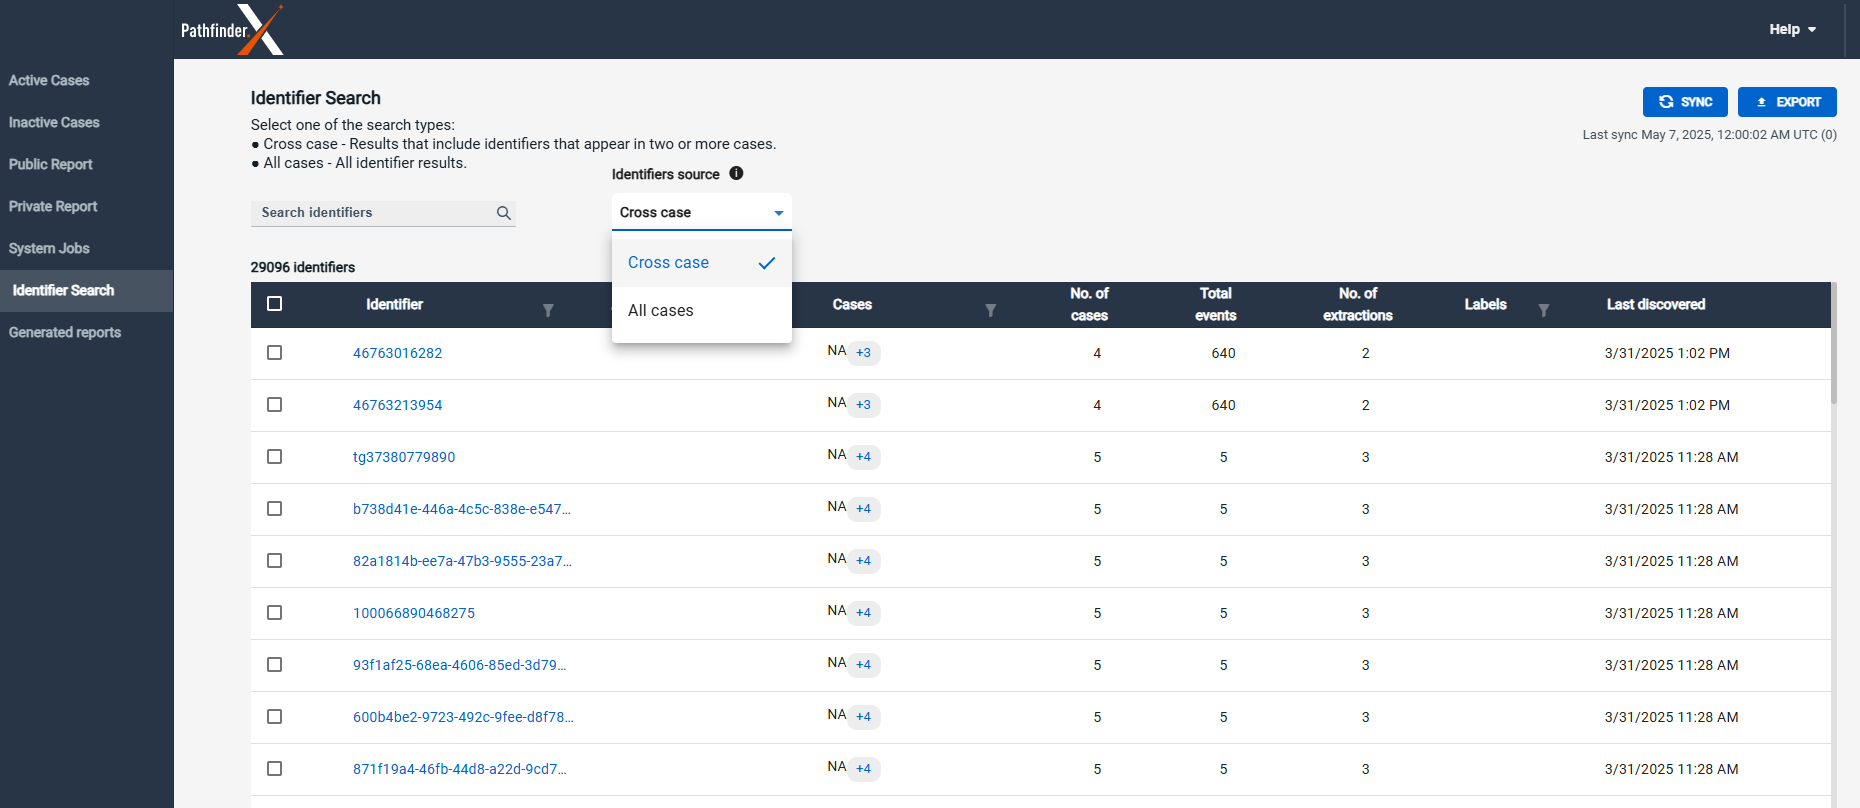Screen dimensions: 1860x808
Task: Click the search magnifier icon
Action: 504,213
